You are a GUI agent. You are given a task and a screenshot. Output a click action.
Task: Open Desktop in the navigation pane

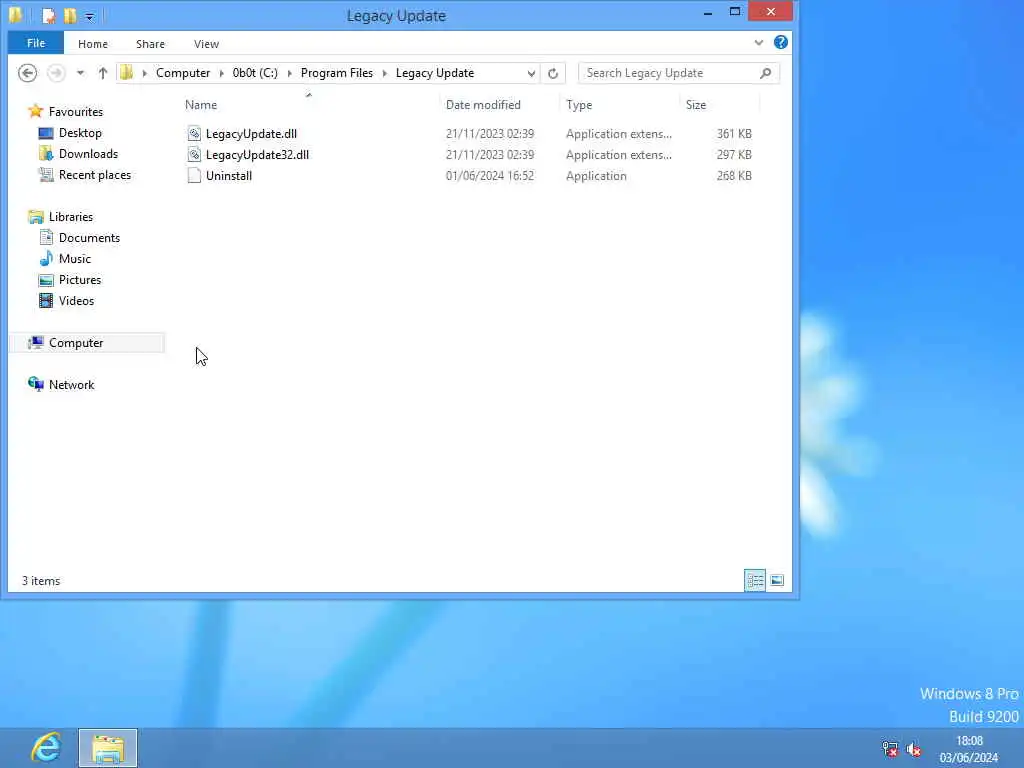80,133
